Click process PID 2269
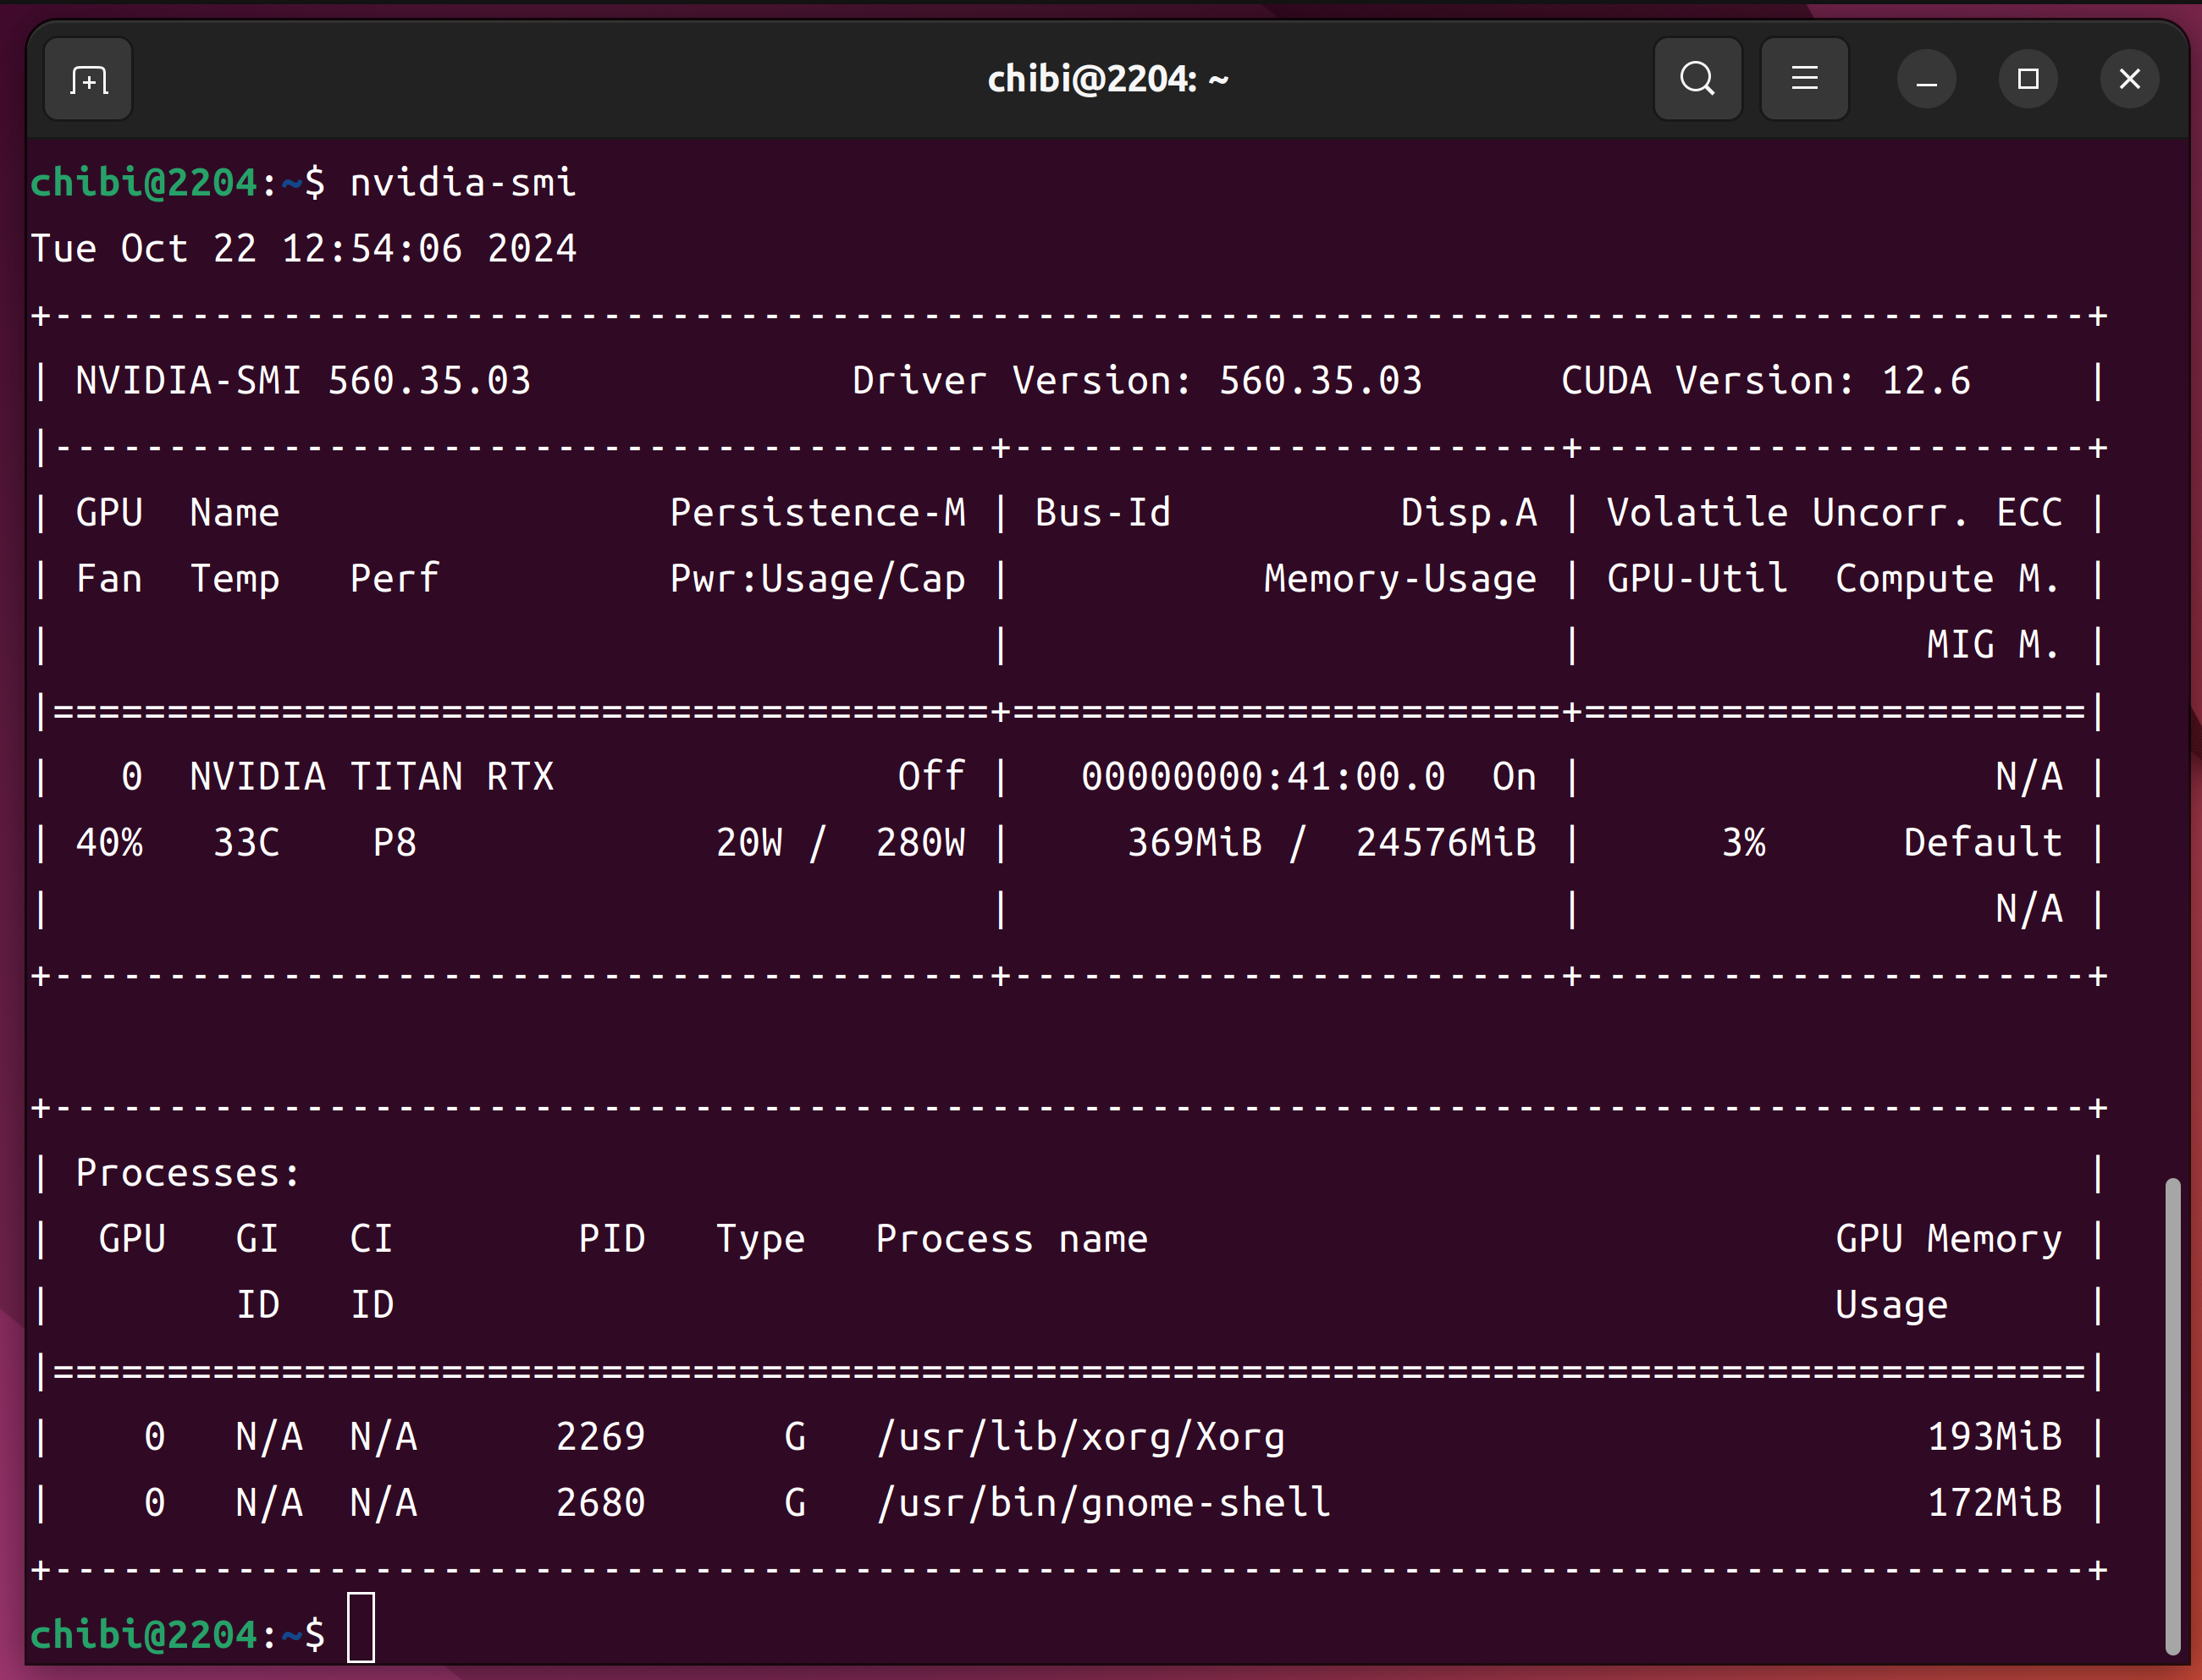 pyautogui.click(x=600, y=1437)
